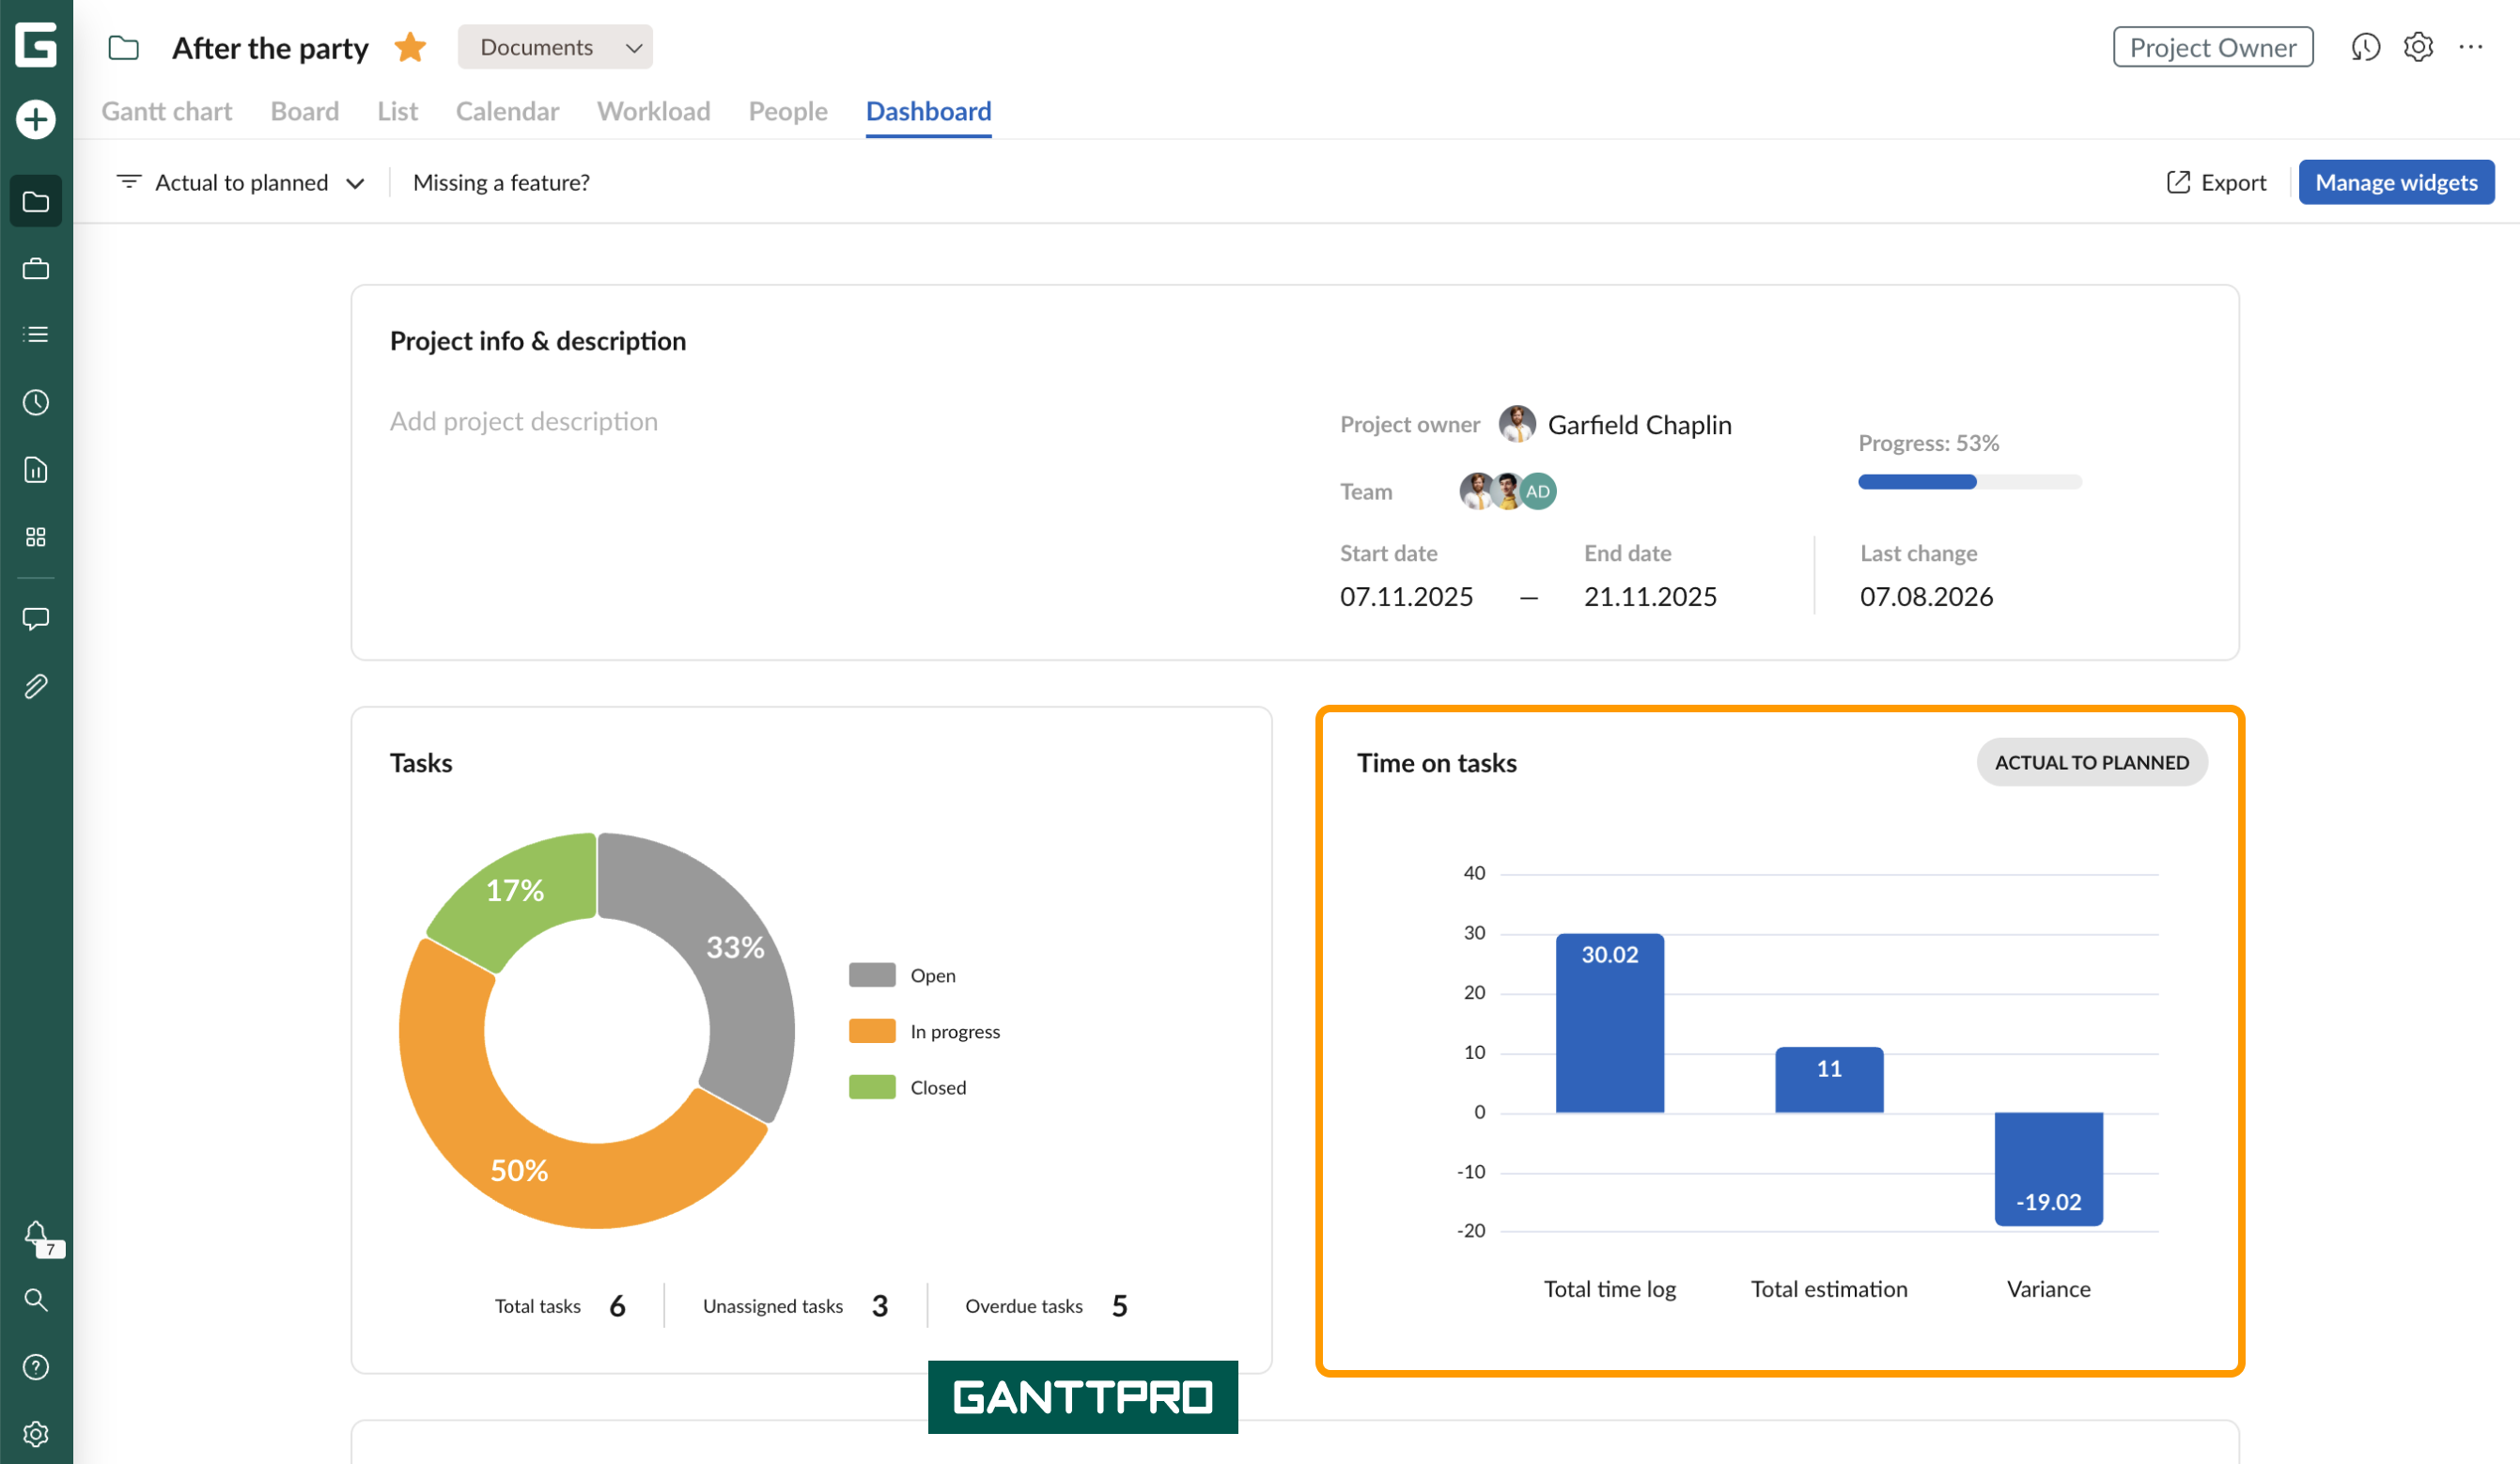Switch to the List tab
The height and width of the screenshot is (1464, 2520).
[x=397, y=111]
